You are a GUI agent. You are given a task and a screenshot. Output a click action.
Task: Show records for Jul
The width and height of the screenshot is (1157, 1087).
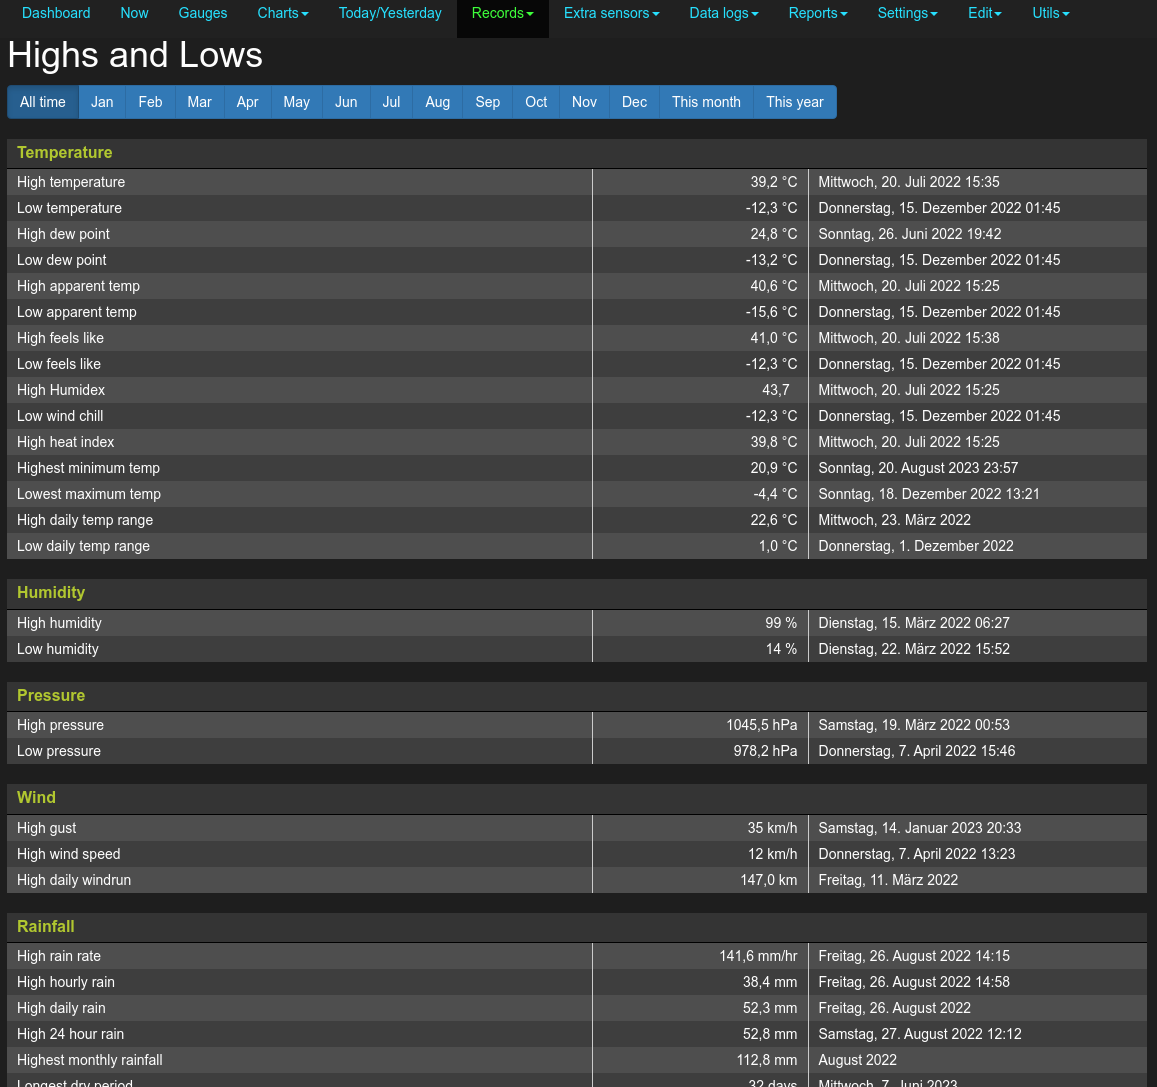click(x=391, y=102)
